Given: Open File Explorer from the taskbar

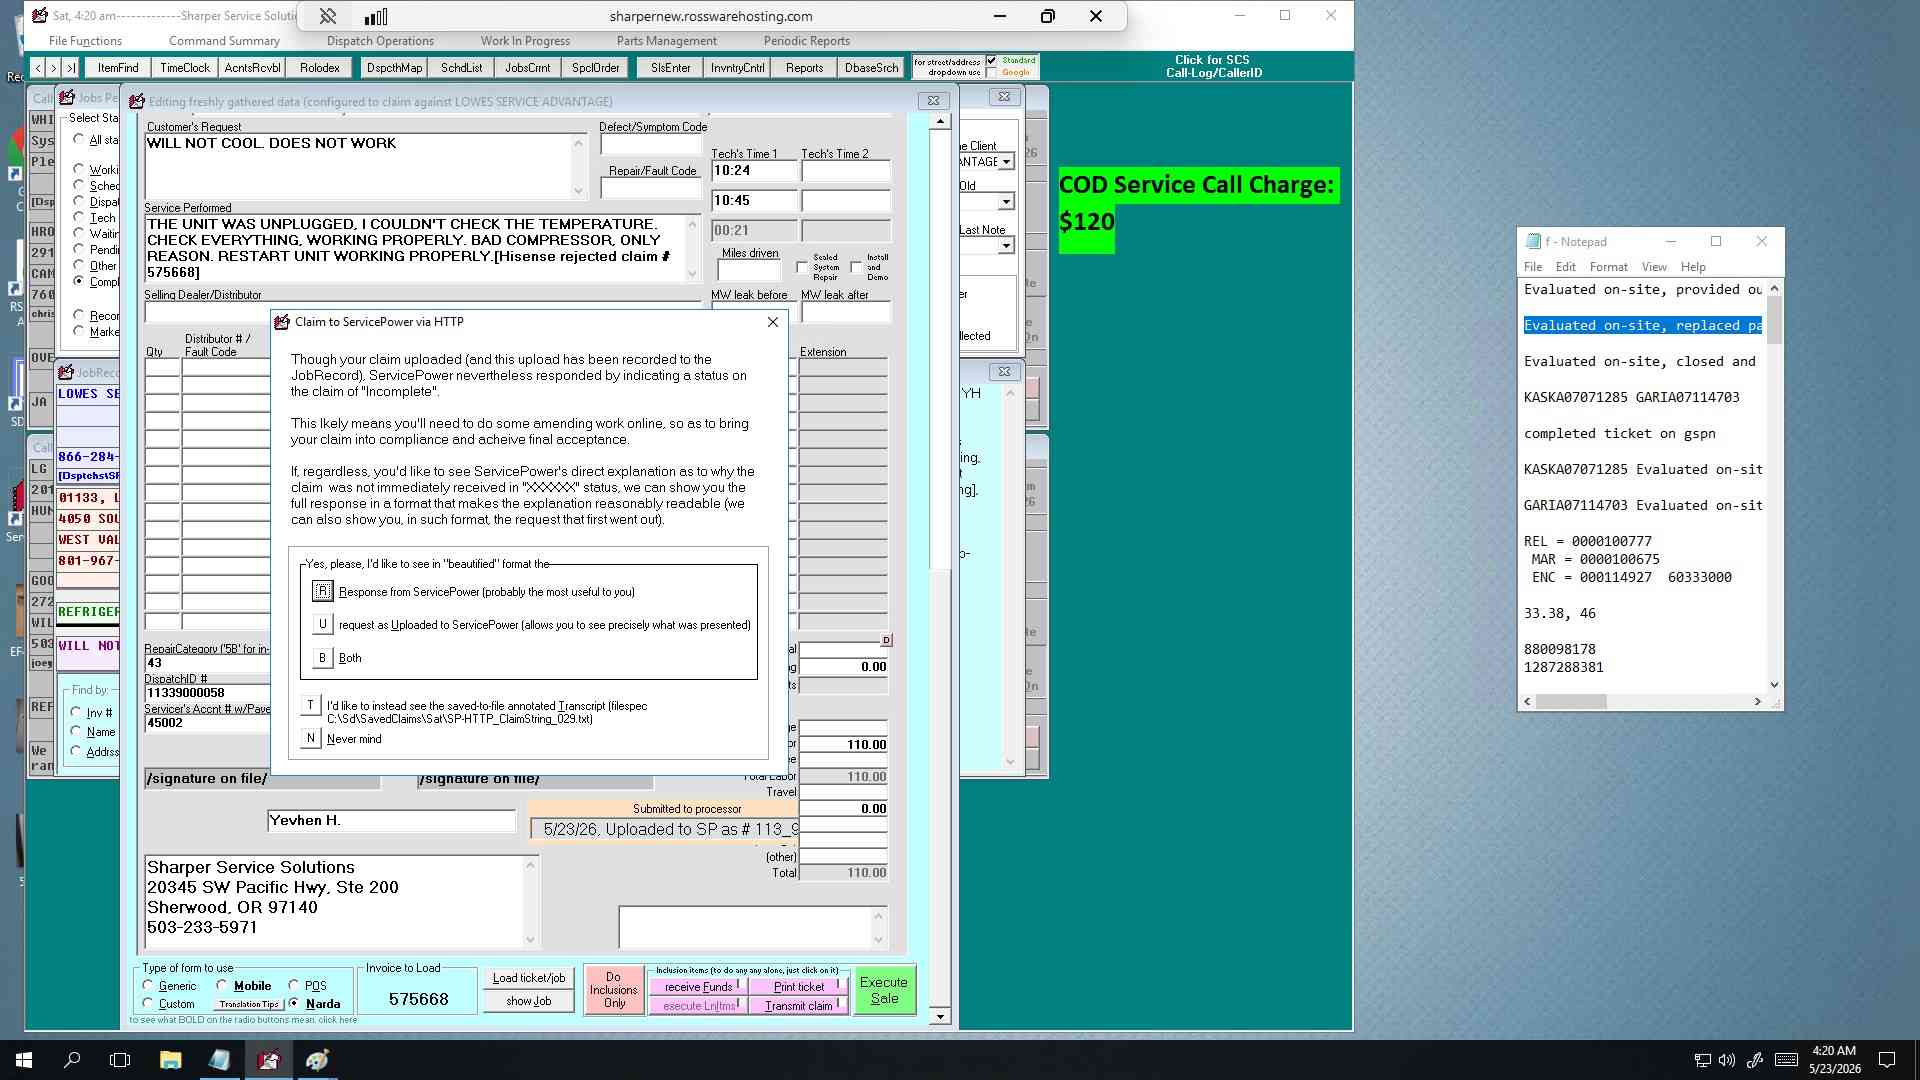Looking at the screenshot, I should point(170,1059).
